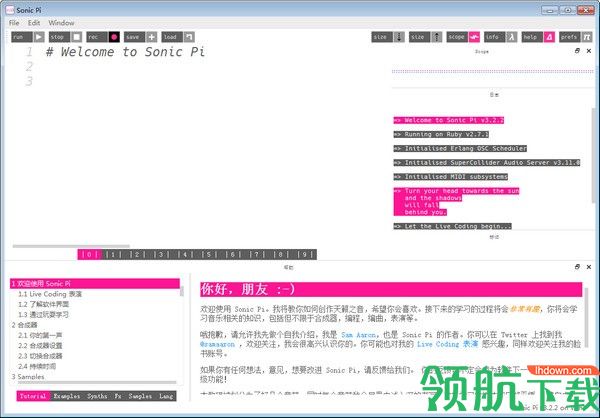This screenshot has width=600, height=418.
Task: Open tutorial section 2.4 持续时间
Action: click(37, 366)
